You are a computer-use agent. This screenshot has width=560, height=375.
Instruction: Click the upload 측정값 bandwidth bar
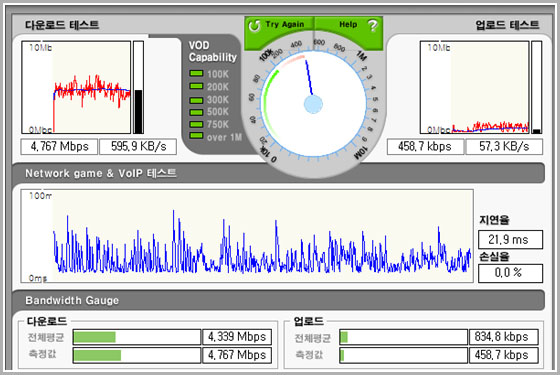404,355
